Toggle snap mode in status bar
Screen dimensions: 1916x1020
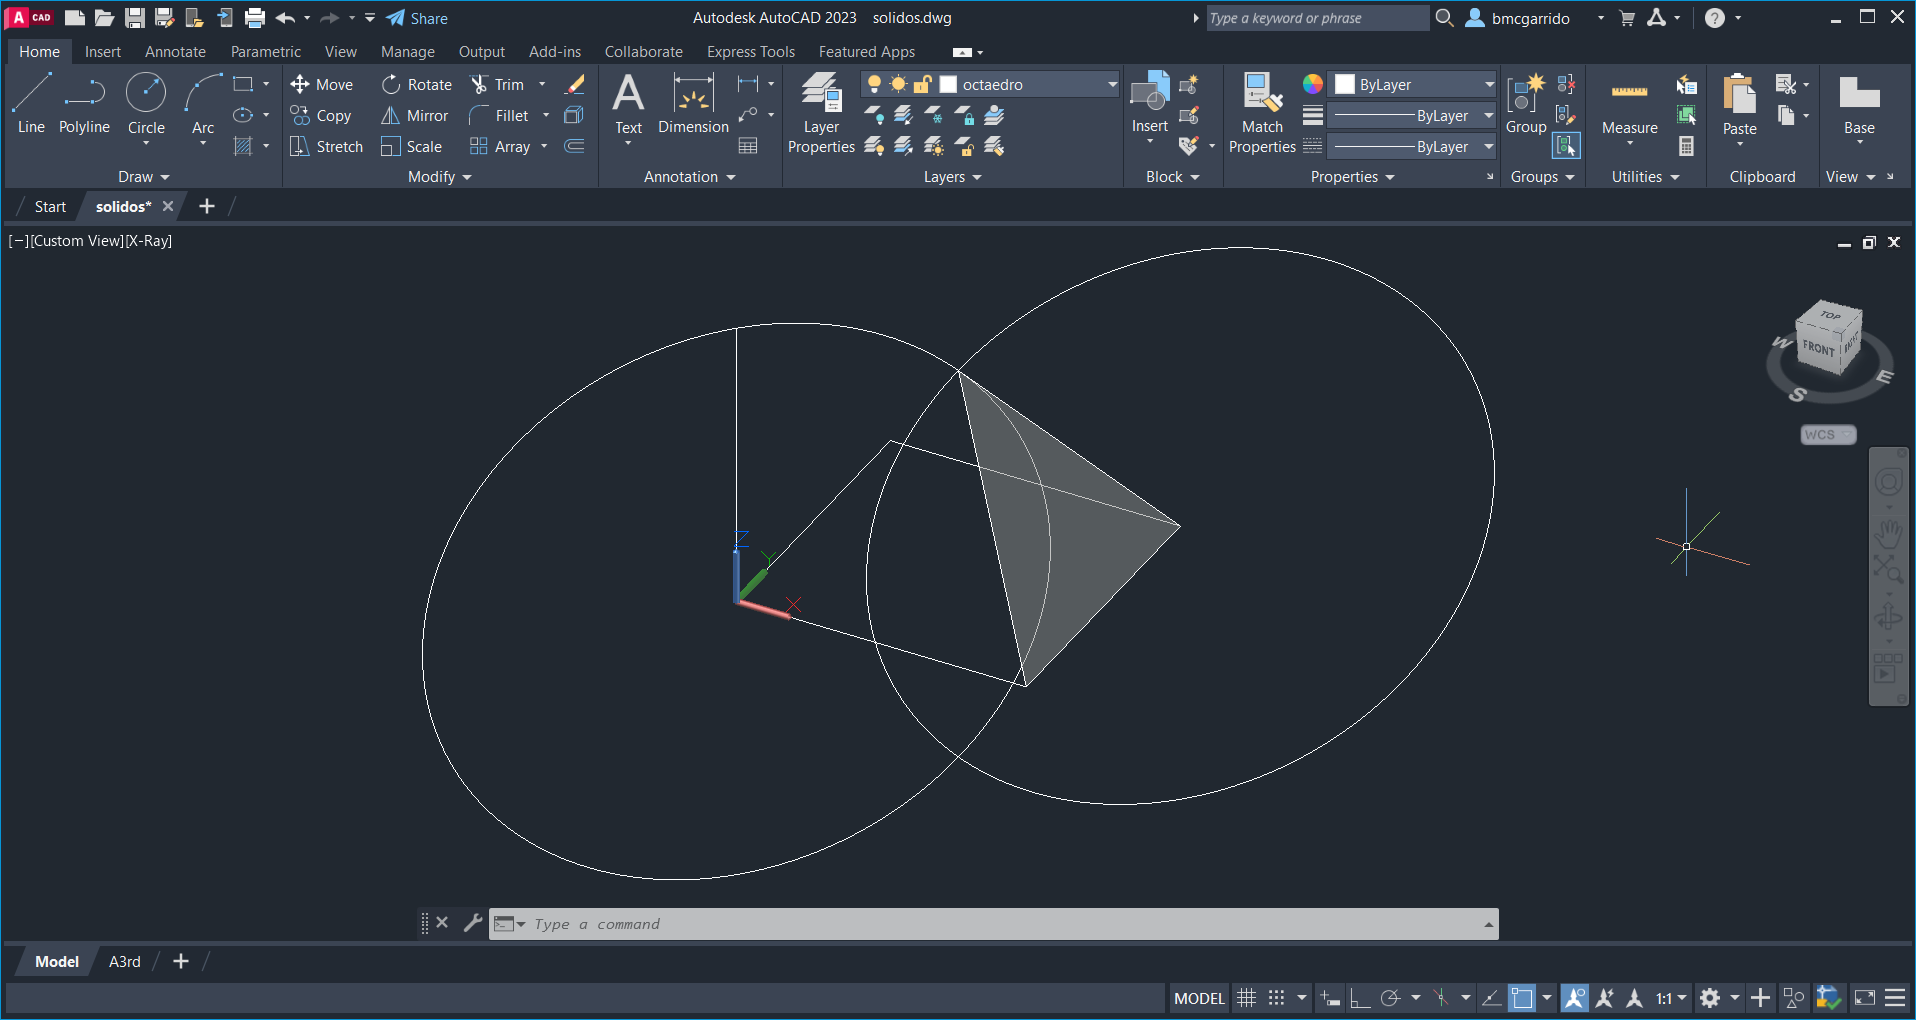tap(1277, 998)
